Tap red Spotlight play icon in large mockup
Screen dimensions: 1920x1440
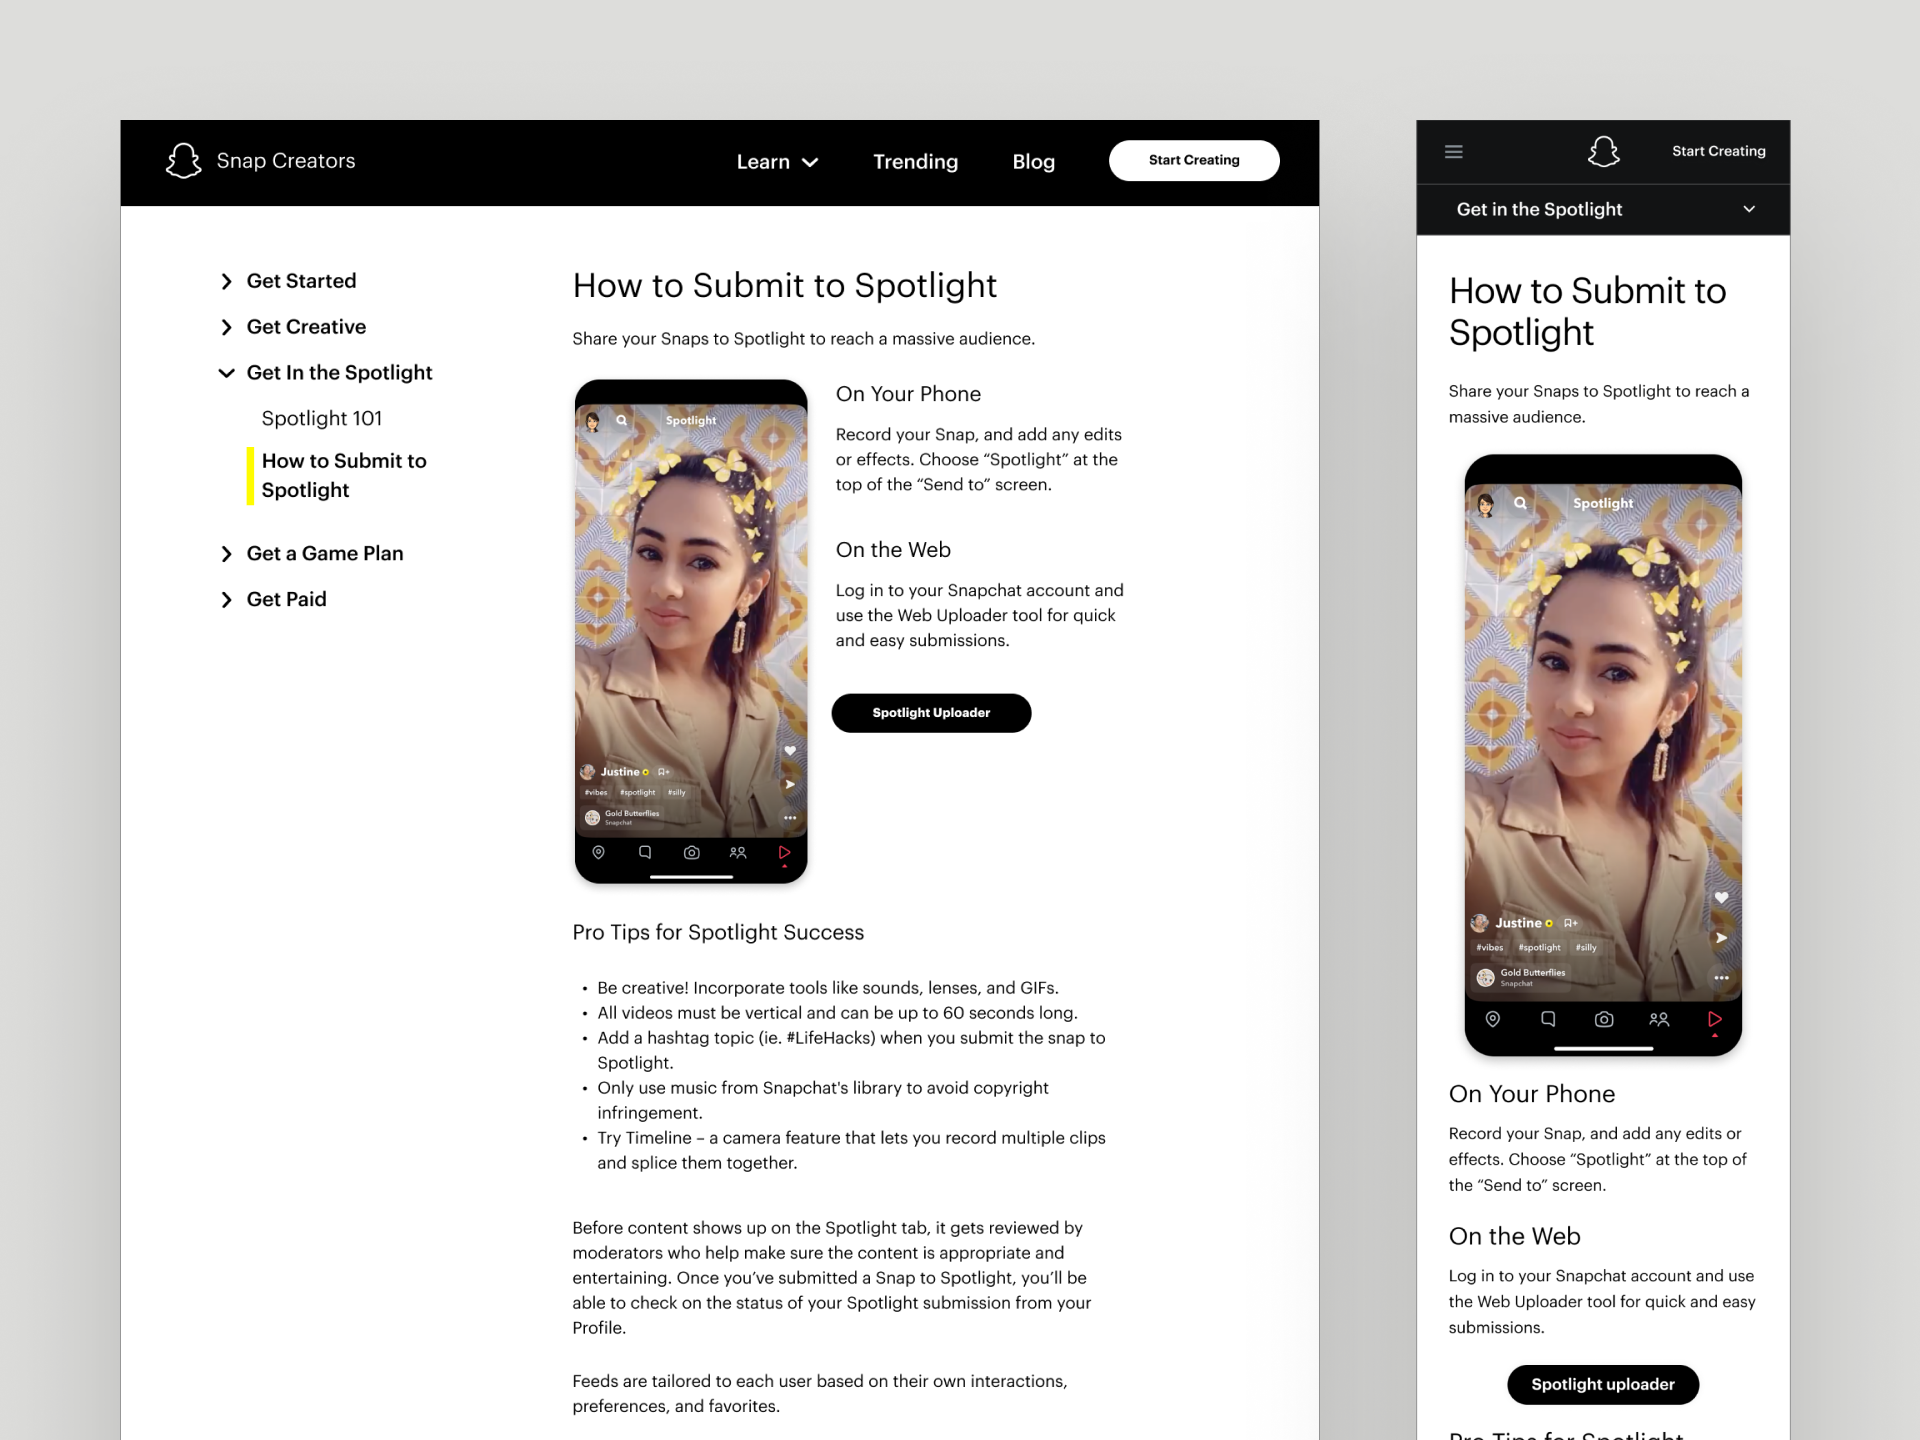tap(1714, 1019)
